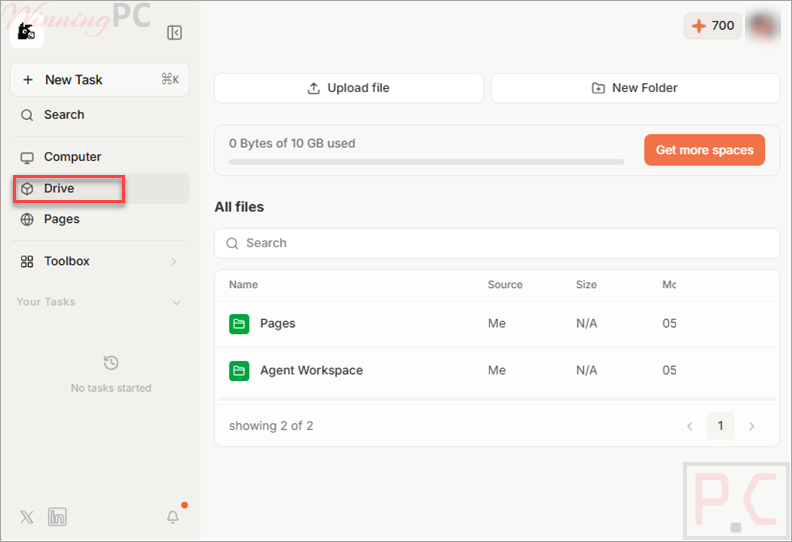
Task: Go to the next page arrow
Action: [752, 426]
